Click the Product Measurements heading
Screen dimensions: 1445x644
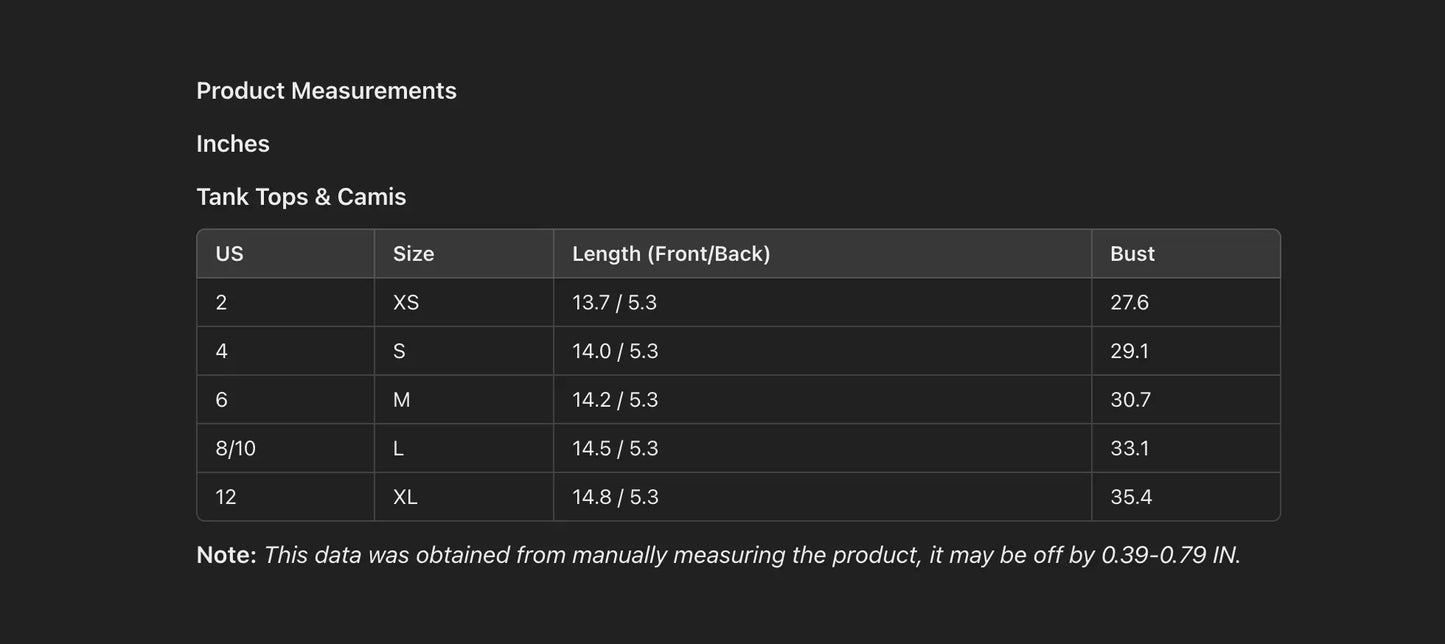(x=326, y=91)
